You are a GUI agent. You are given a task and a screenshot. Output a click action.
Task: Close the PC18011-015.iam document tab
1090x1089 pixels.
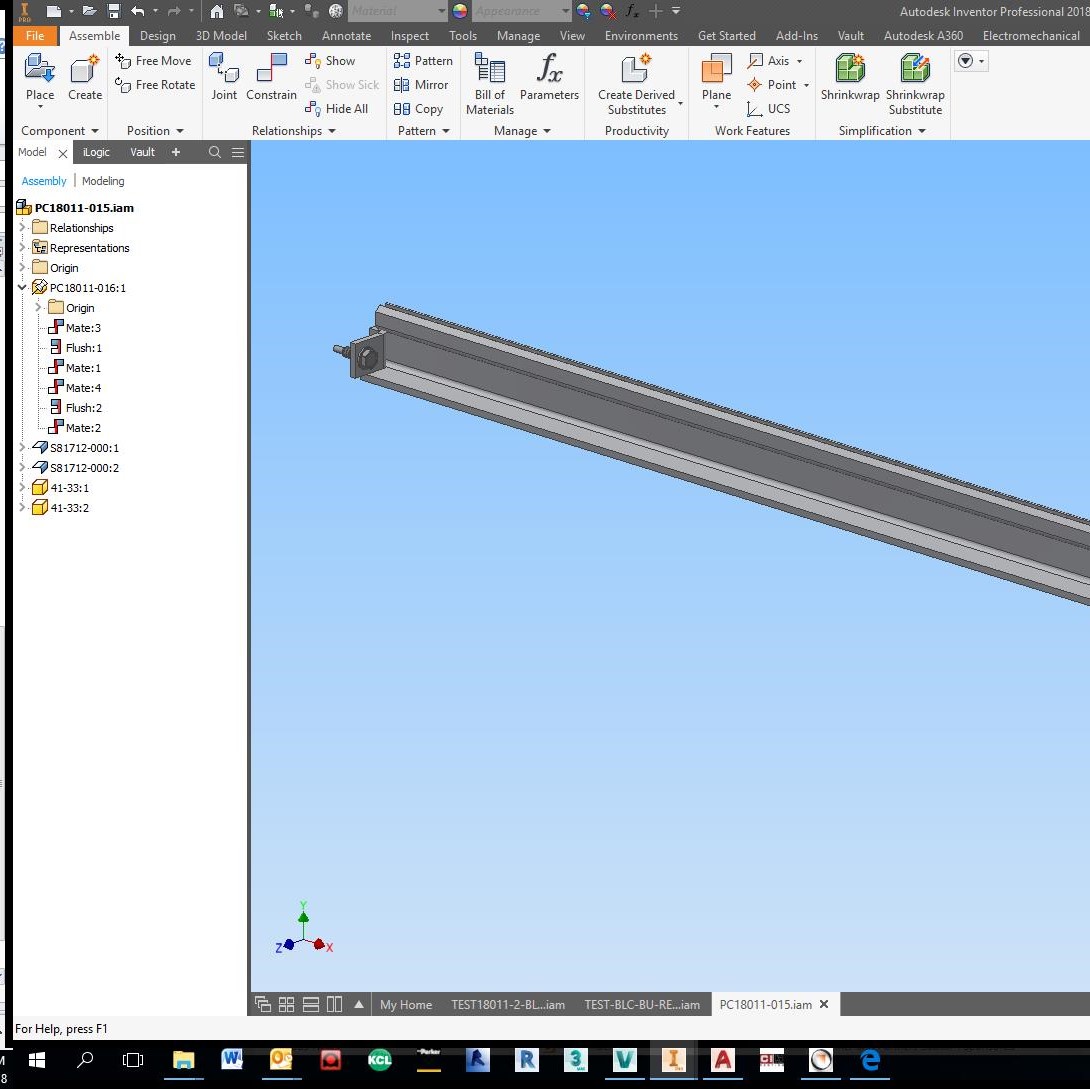pos(824,1004)
